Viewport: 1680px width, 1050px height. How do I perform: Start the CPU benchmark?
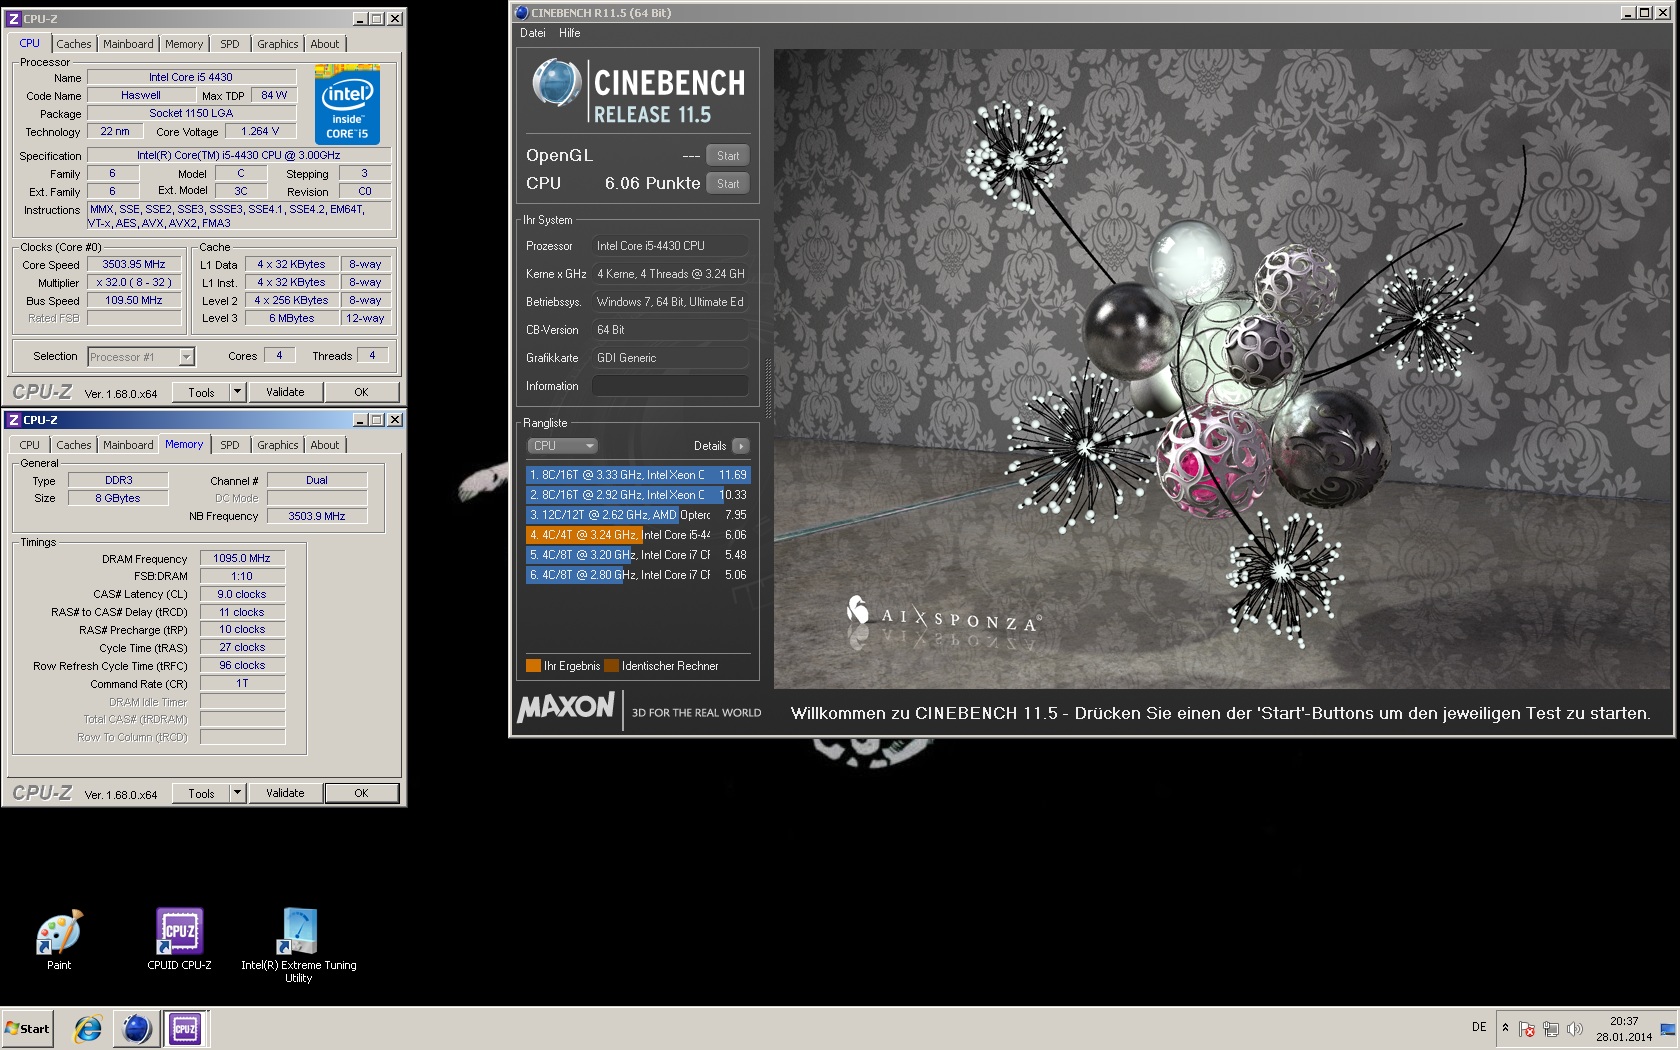coord(728,184)
